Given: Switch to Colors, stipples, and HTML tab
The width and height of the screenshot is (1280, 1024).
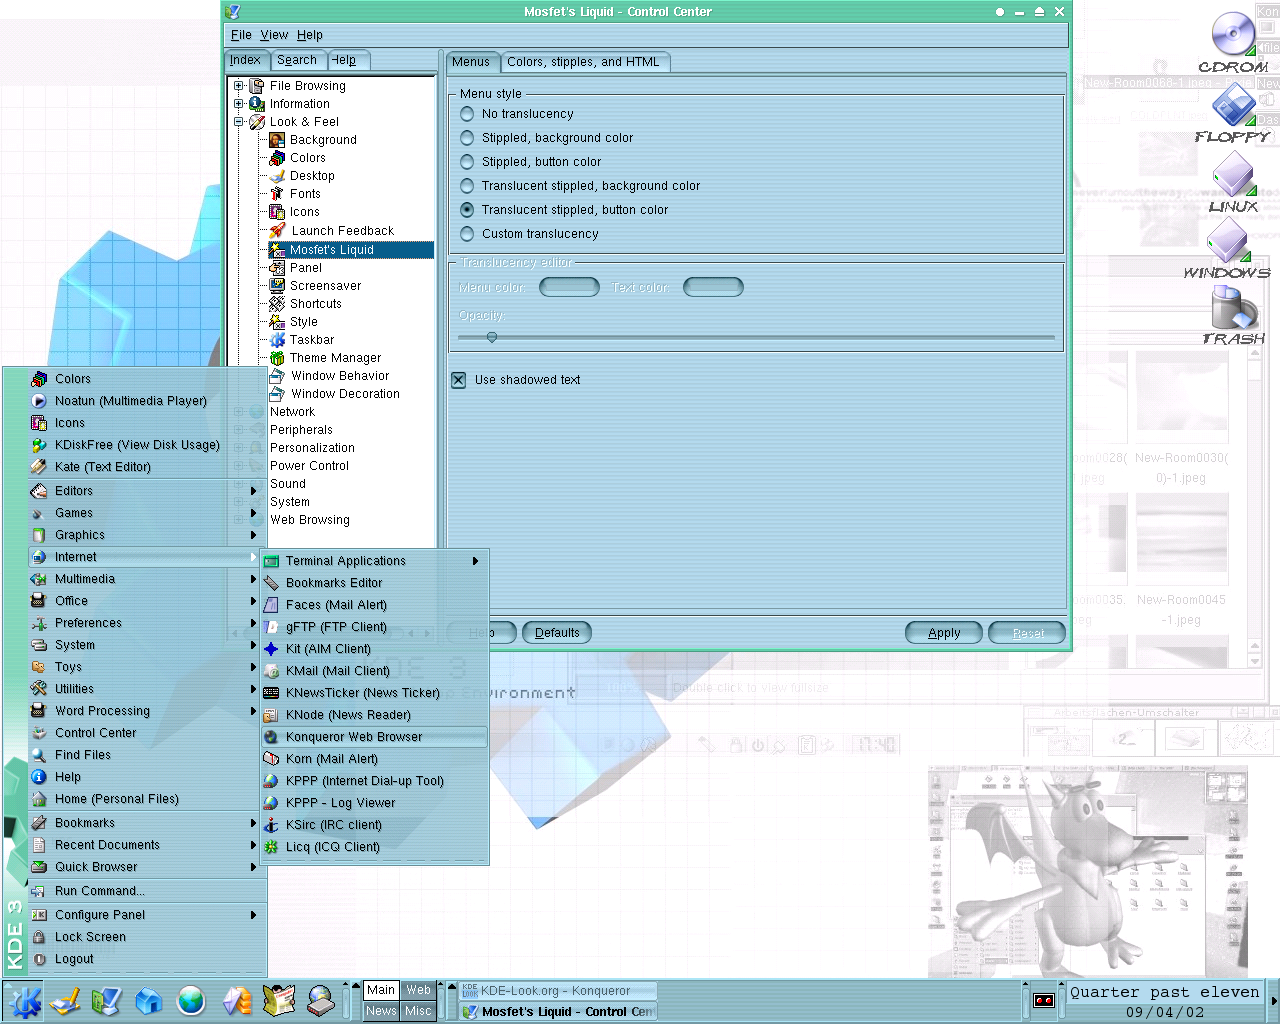Looking at the screenshot, I should tap(583, 62).
